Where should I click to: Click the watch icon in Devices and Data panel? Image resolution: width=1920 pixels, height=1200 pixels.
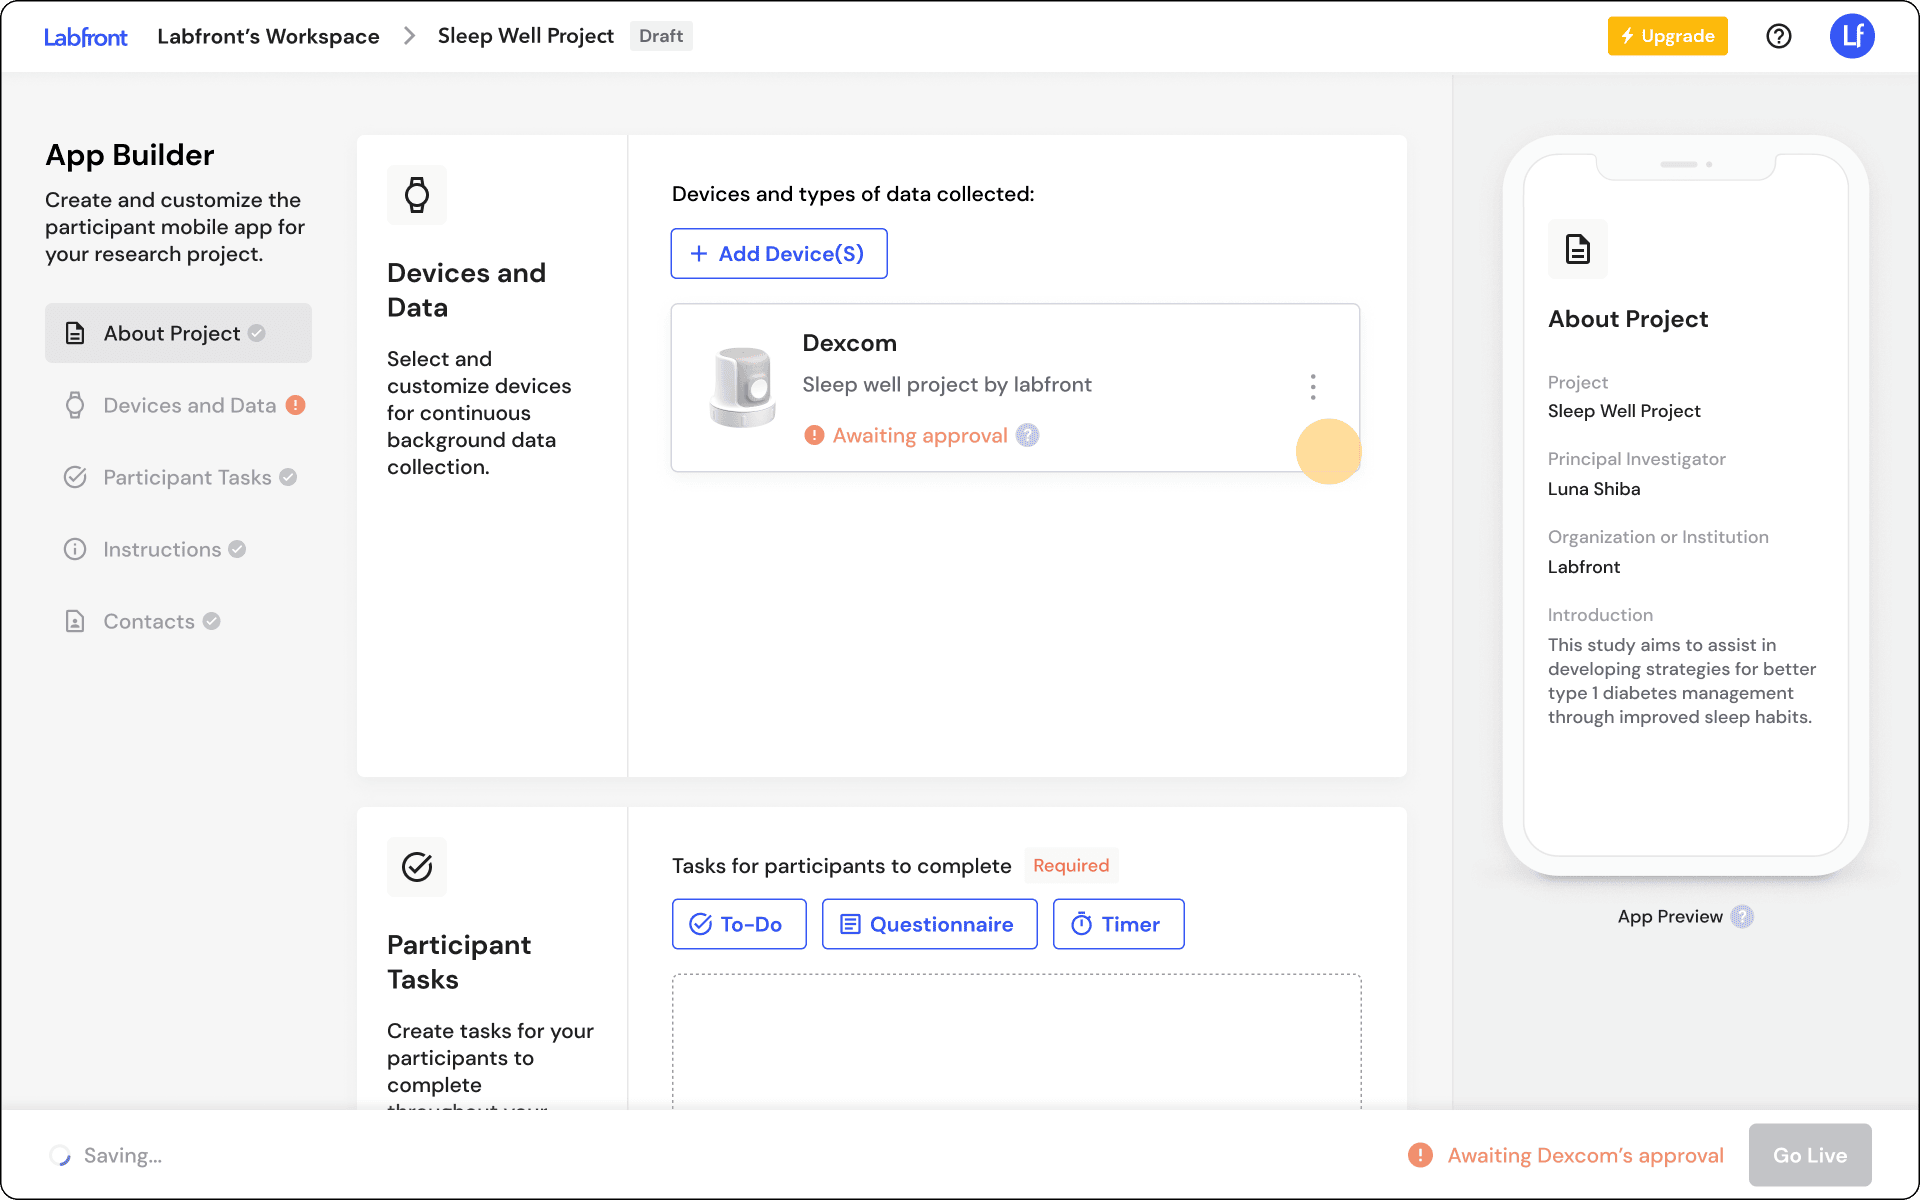click(417, 195)
